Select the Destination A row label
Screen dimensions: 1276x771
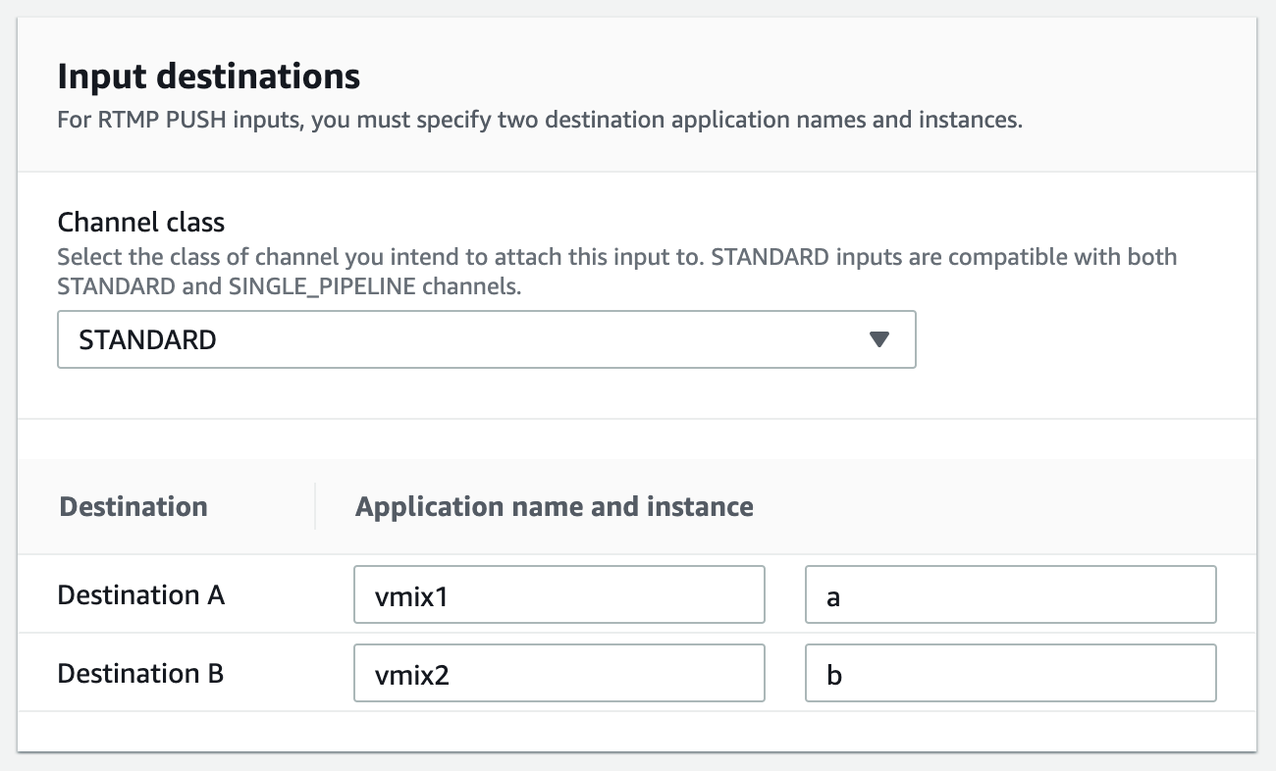coord(141,595)
